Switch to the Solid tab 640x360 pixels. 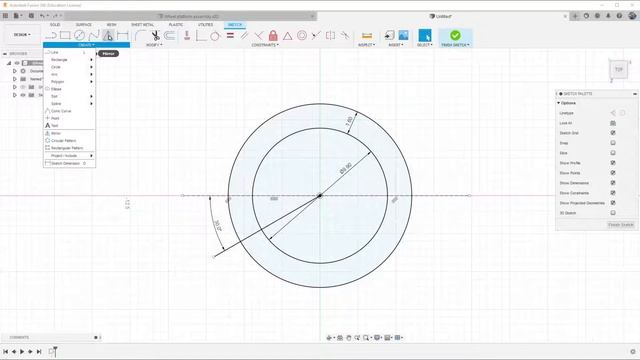(x=55, y=25)
